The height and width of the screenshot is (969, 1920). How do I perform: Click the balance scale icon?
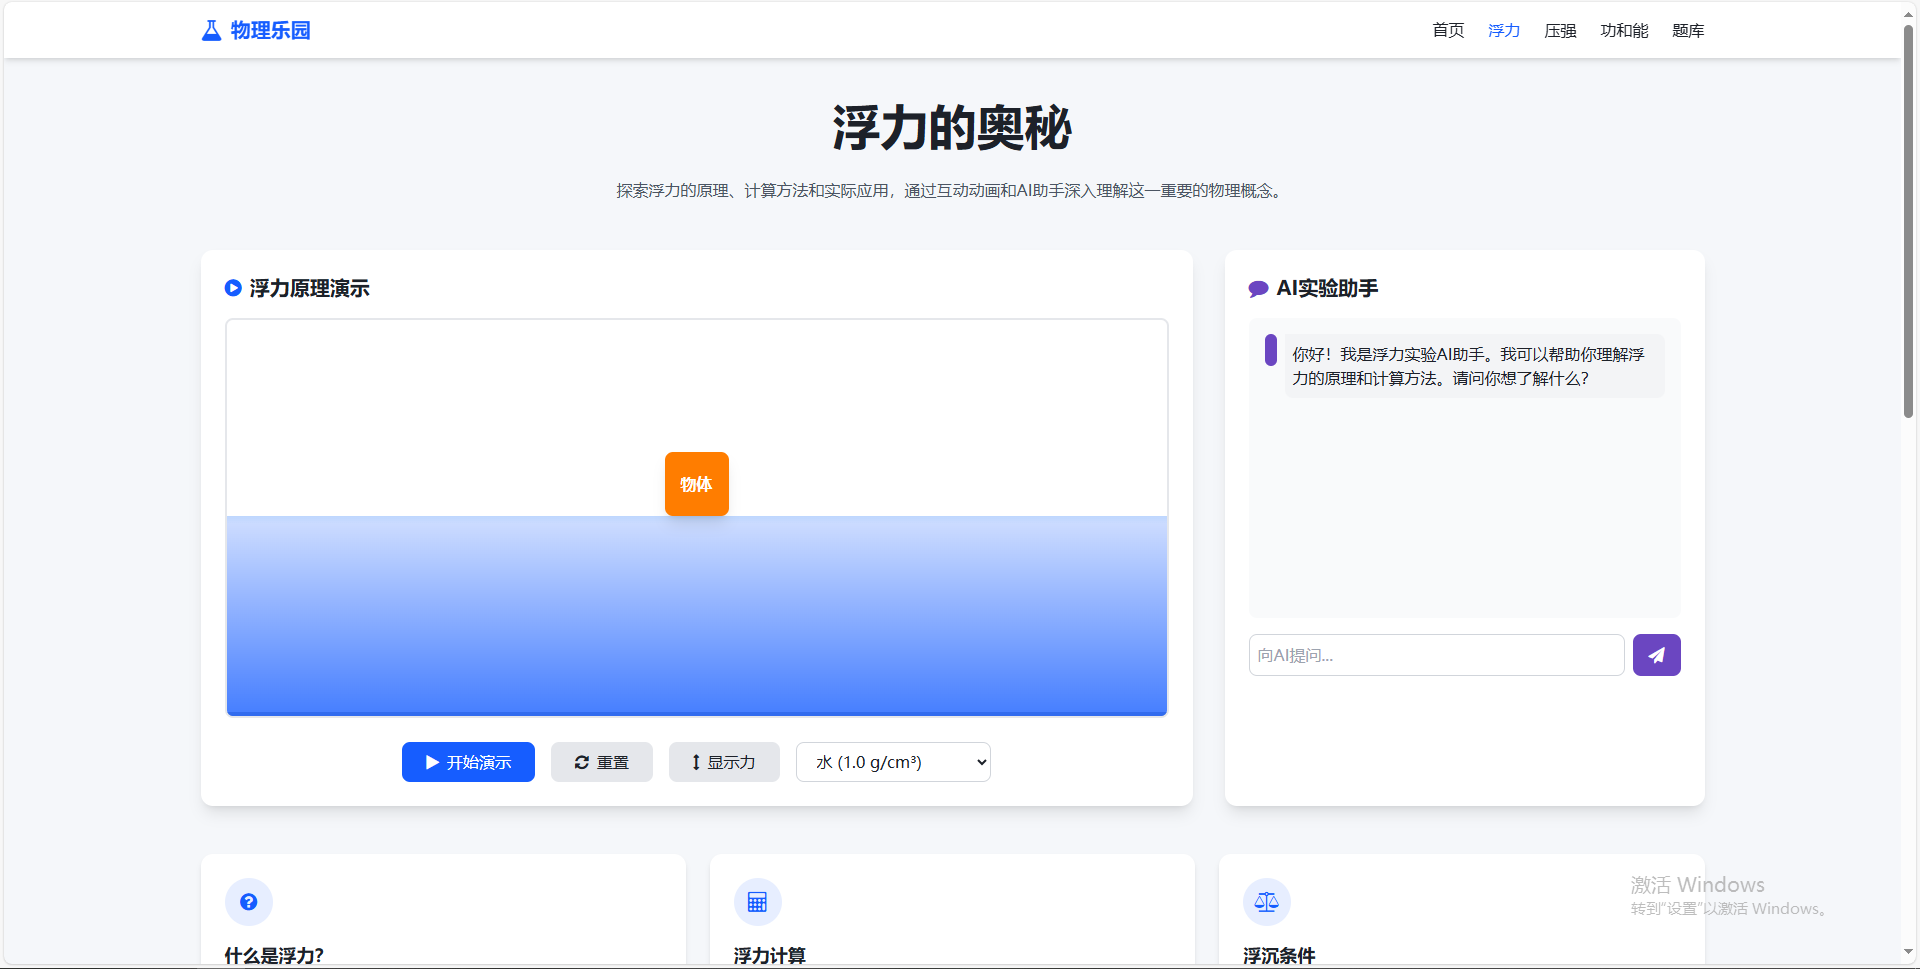pos(1266,902)
